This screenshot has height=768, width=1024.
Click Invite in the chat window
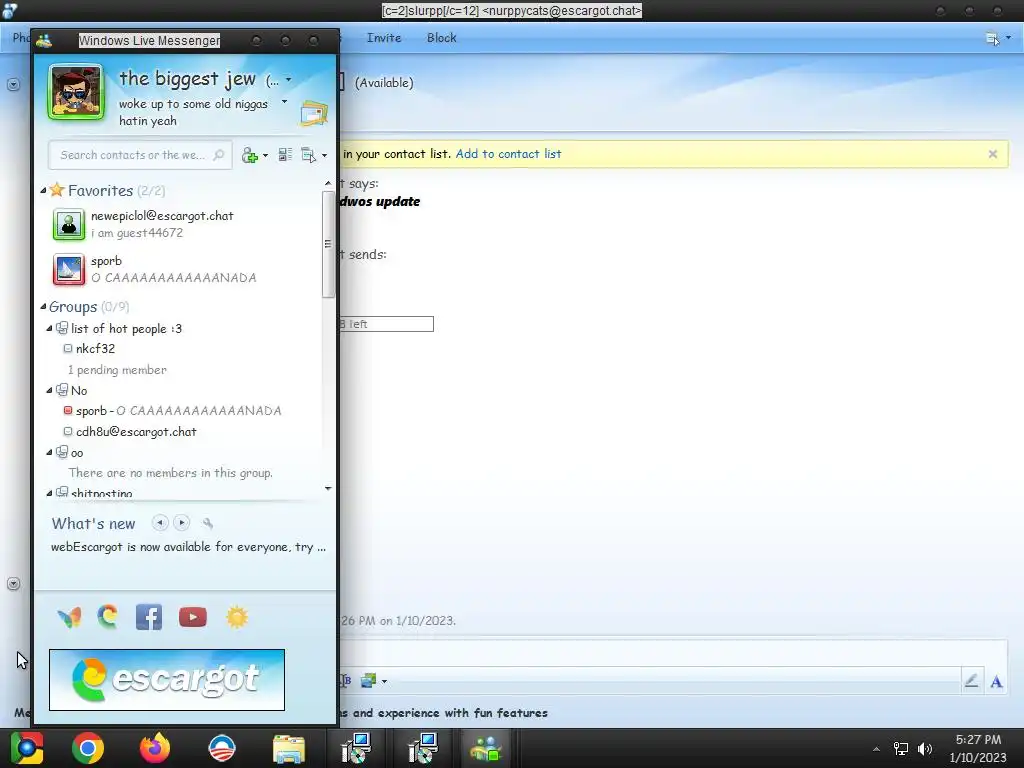click(384, 38)
